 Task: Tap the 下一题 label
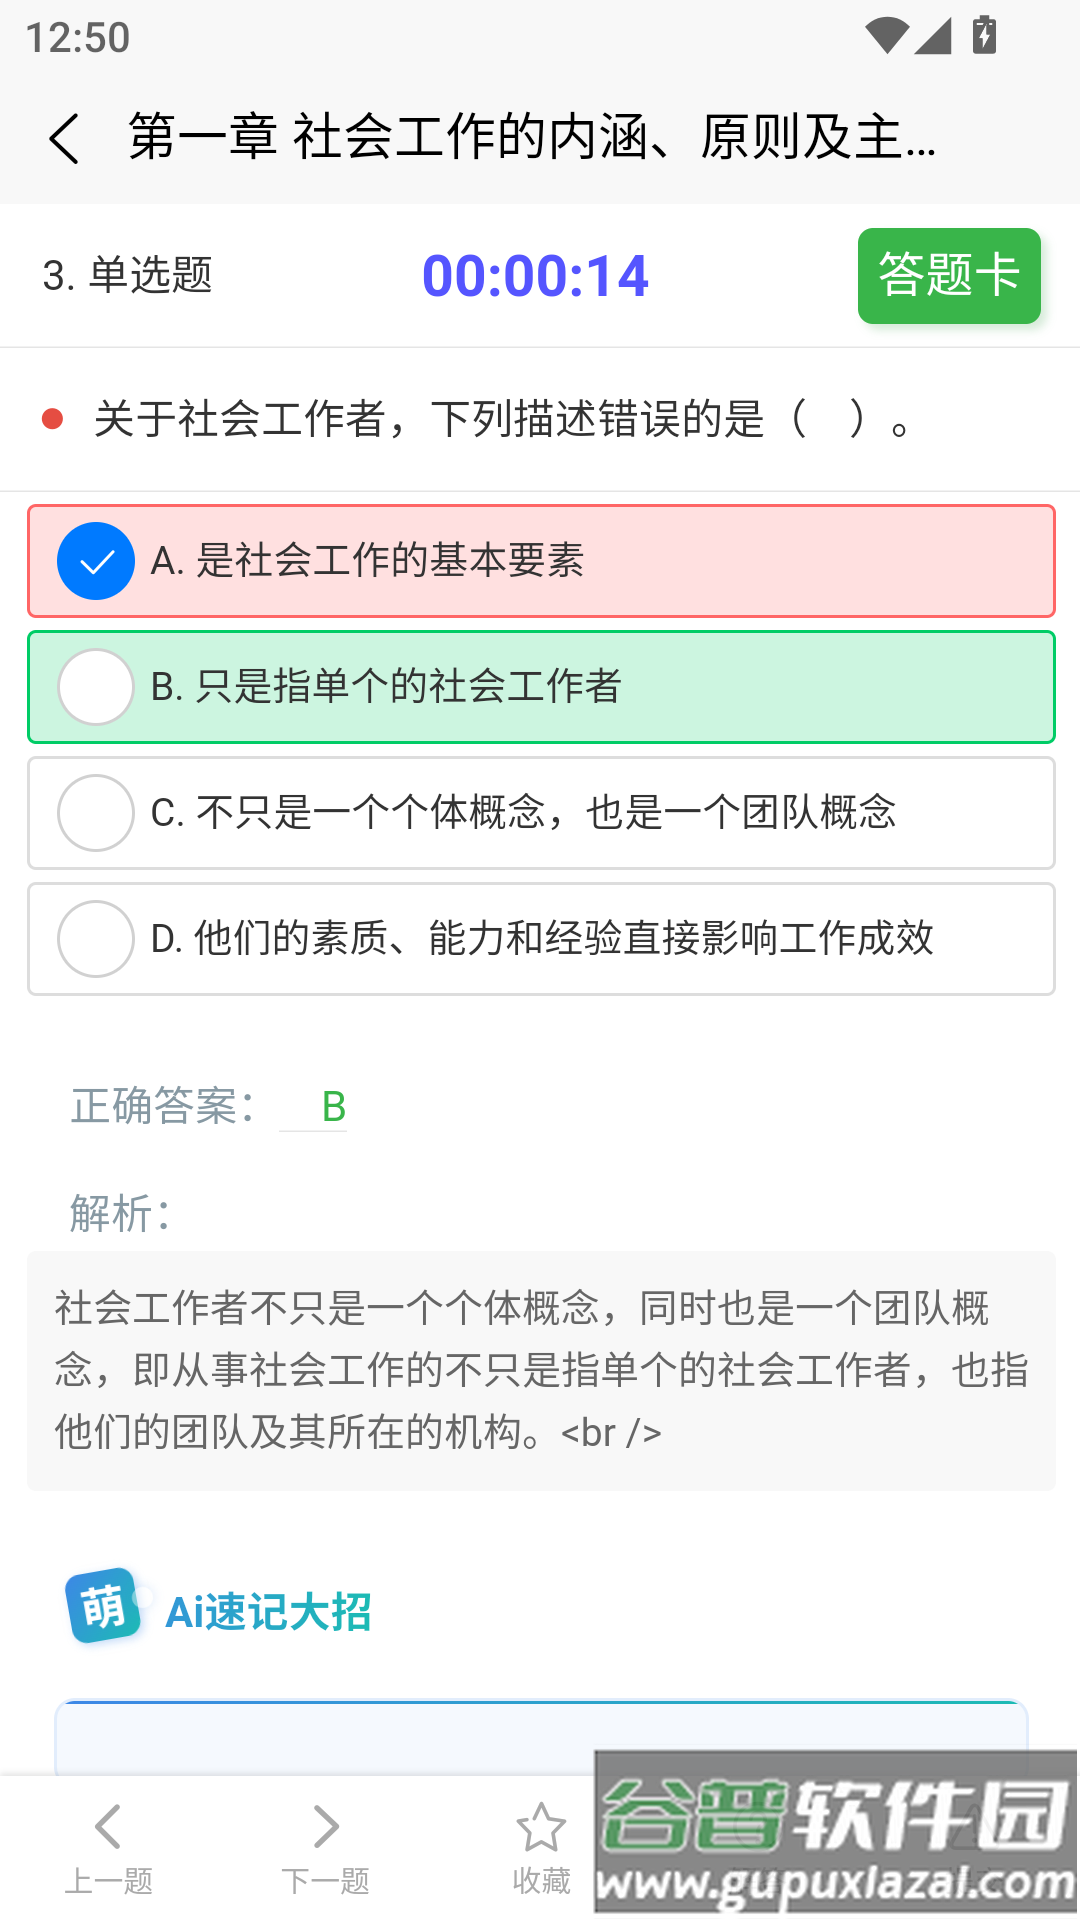[325, 1881]
